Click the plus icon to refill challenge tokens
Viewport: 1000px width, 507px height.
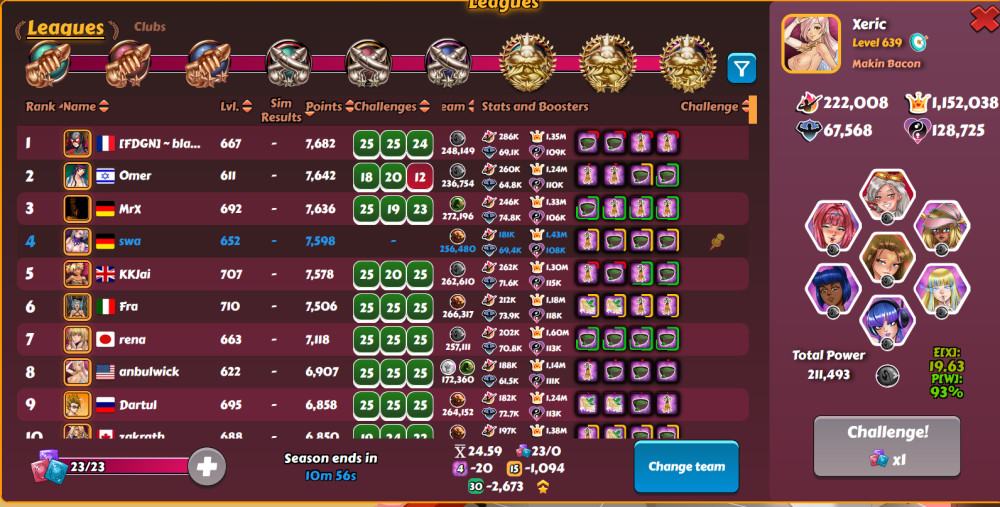point(207,466)
